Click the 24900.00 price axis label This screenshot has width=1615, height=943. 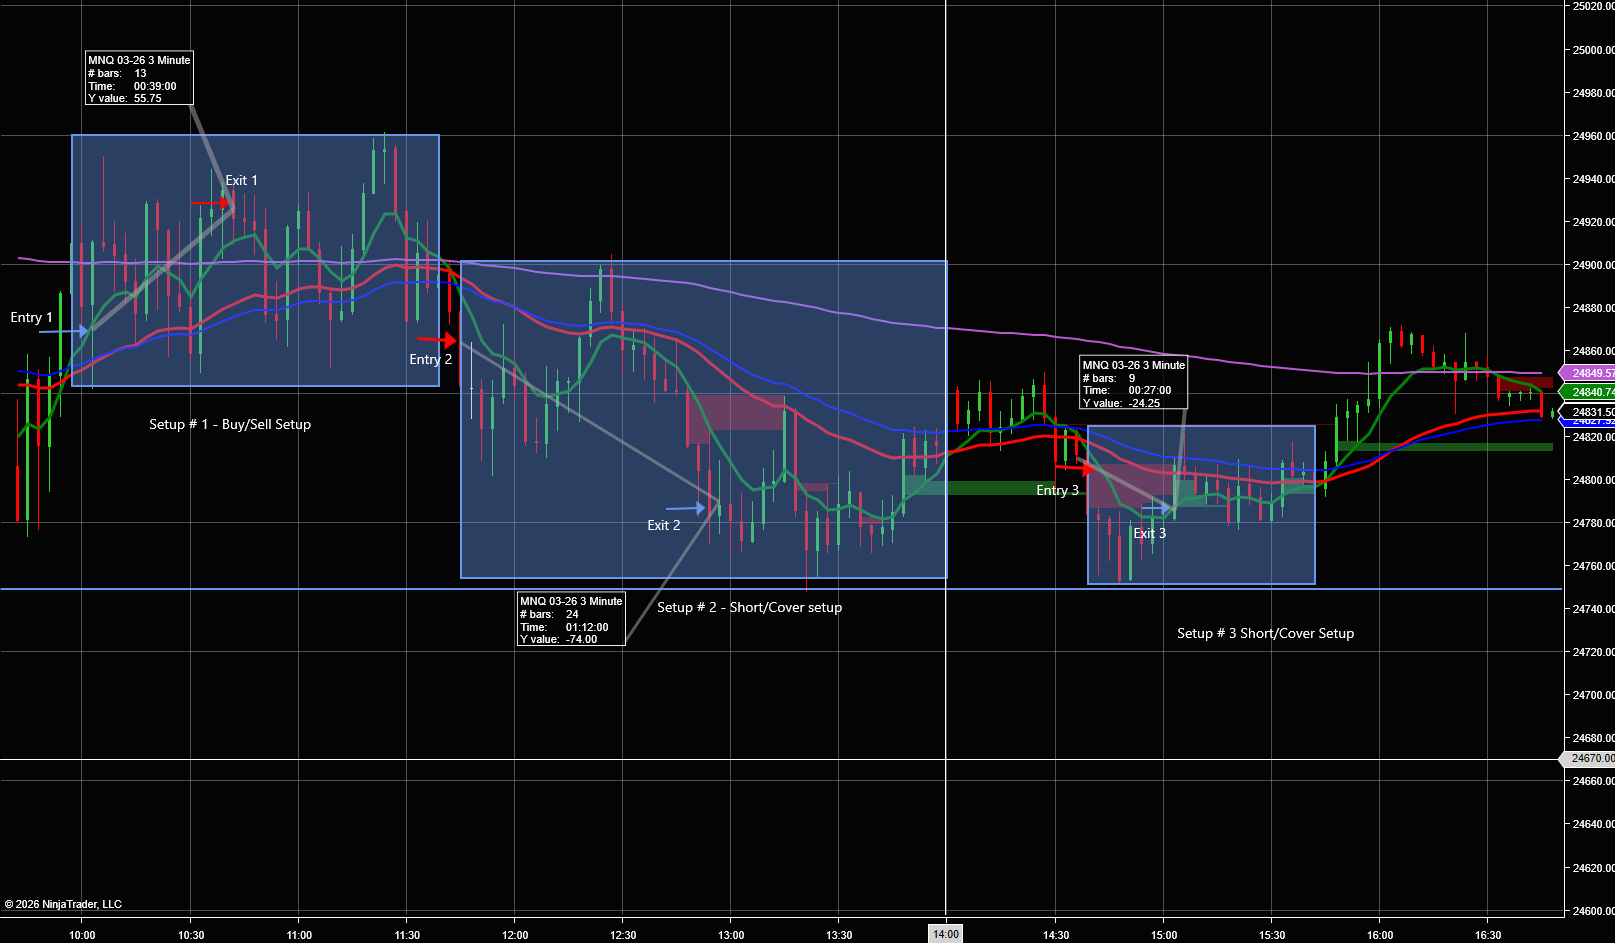coord(1593,265)
